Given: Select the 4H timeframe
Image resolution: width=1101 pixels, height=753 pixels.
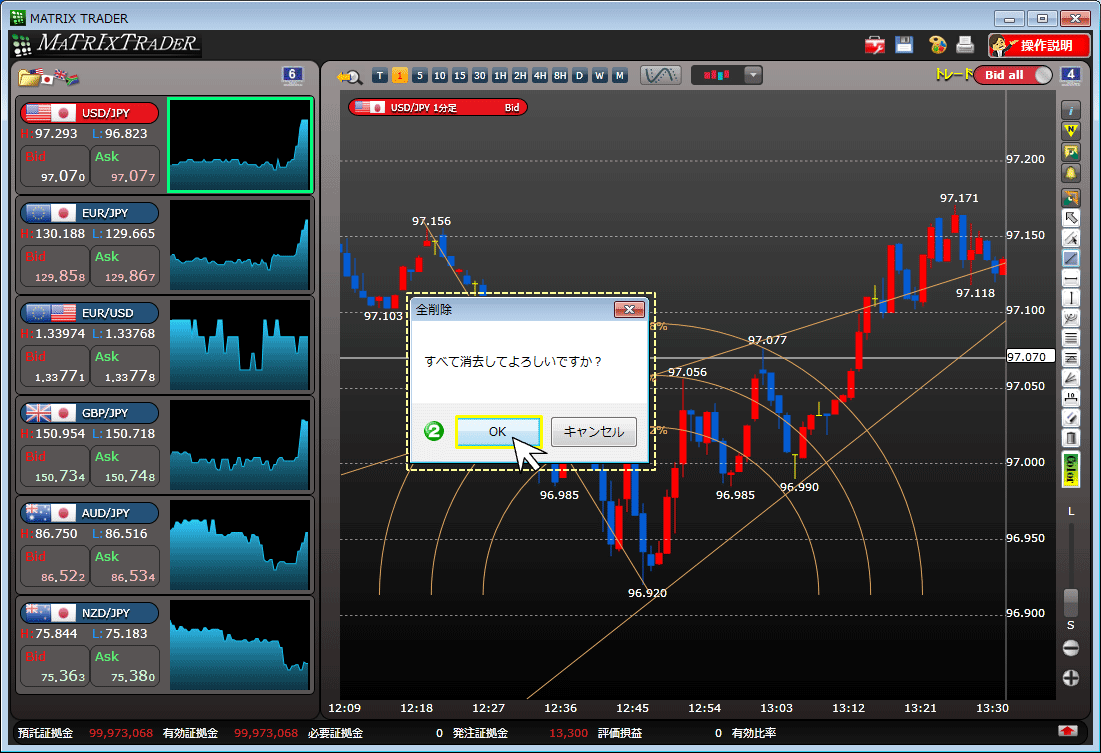Looking at the screenshot, I should pos(539,75).
